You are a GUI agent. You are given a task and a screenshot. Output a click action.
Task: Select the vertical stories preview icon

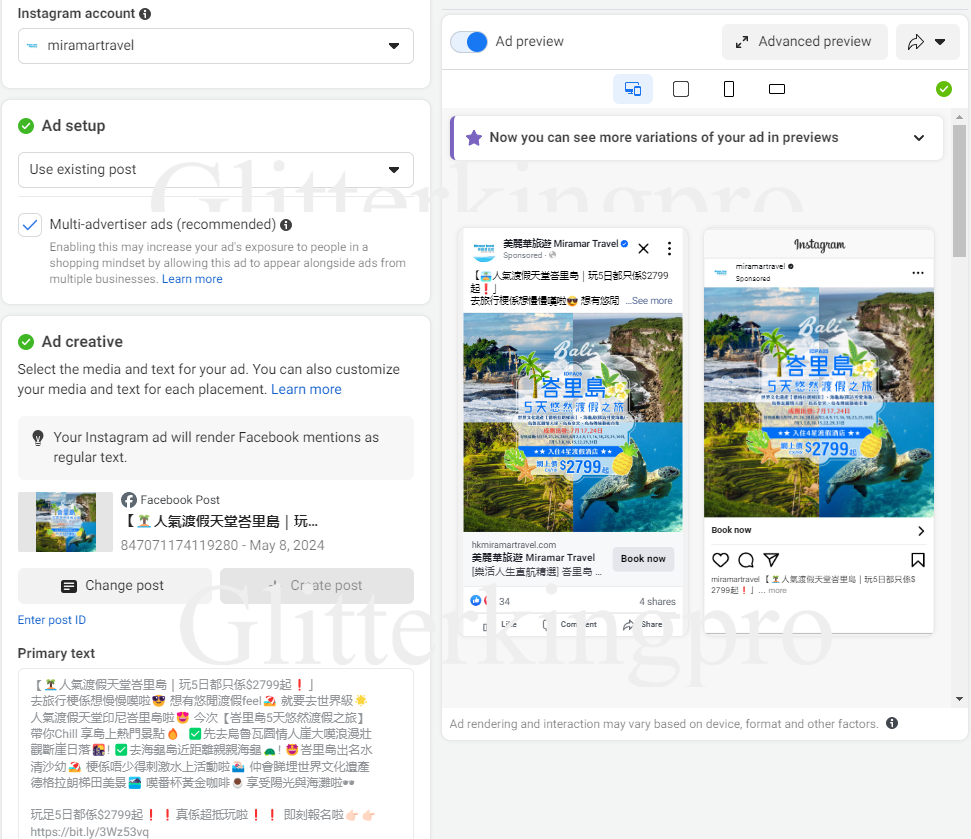click(729, 89)
